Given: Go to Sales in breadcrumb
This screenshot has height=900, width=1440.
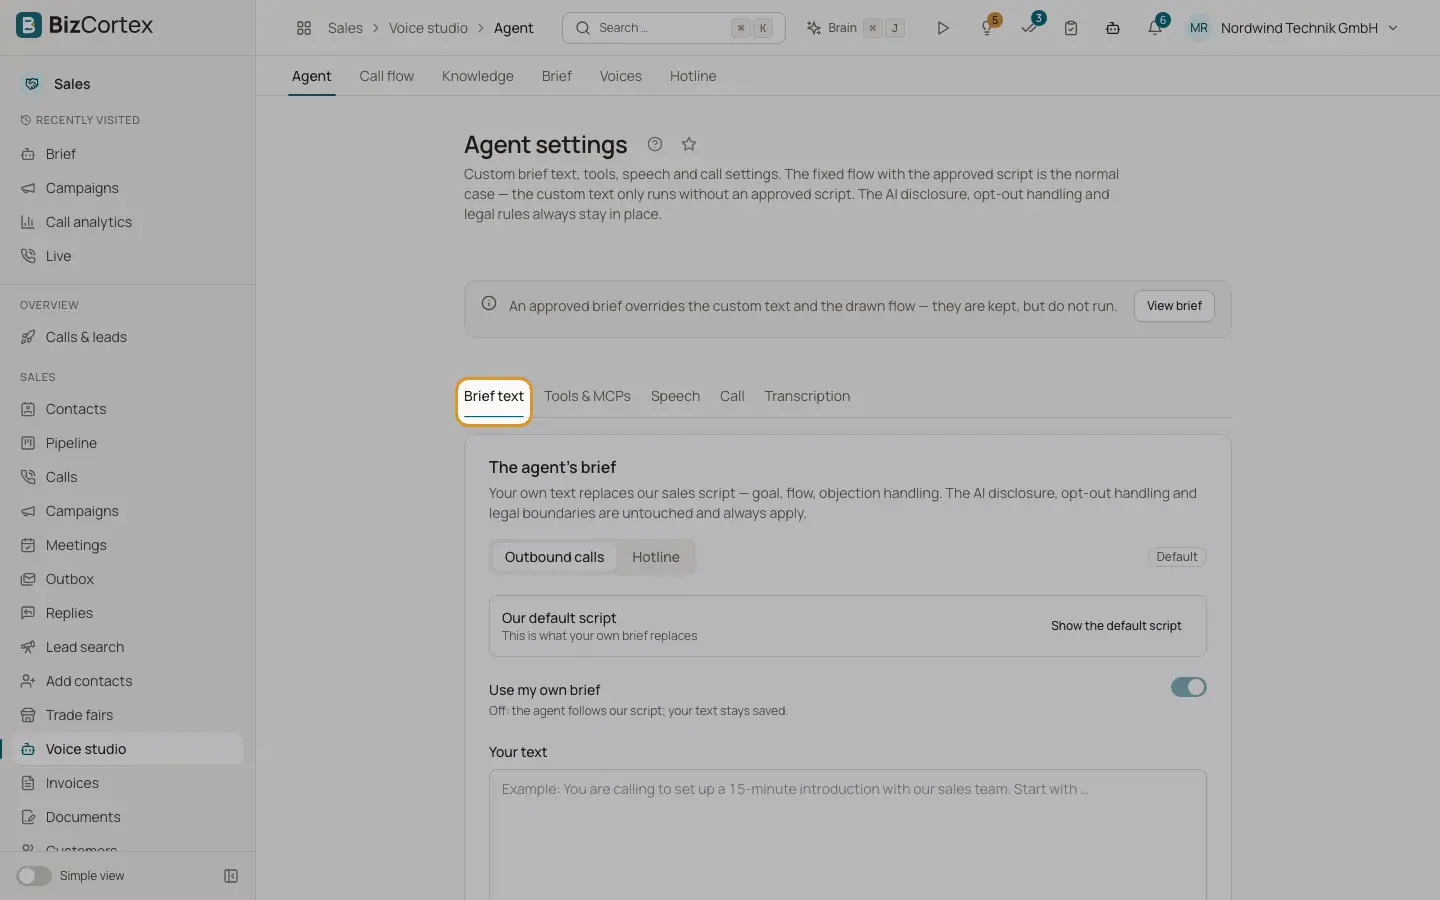Looking at the screenshot, I should pyautogui.click(x=345, y=28).
